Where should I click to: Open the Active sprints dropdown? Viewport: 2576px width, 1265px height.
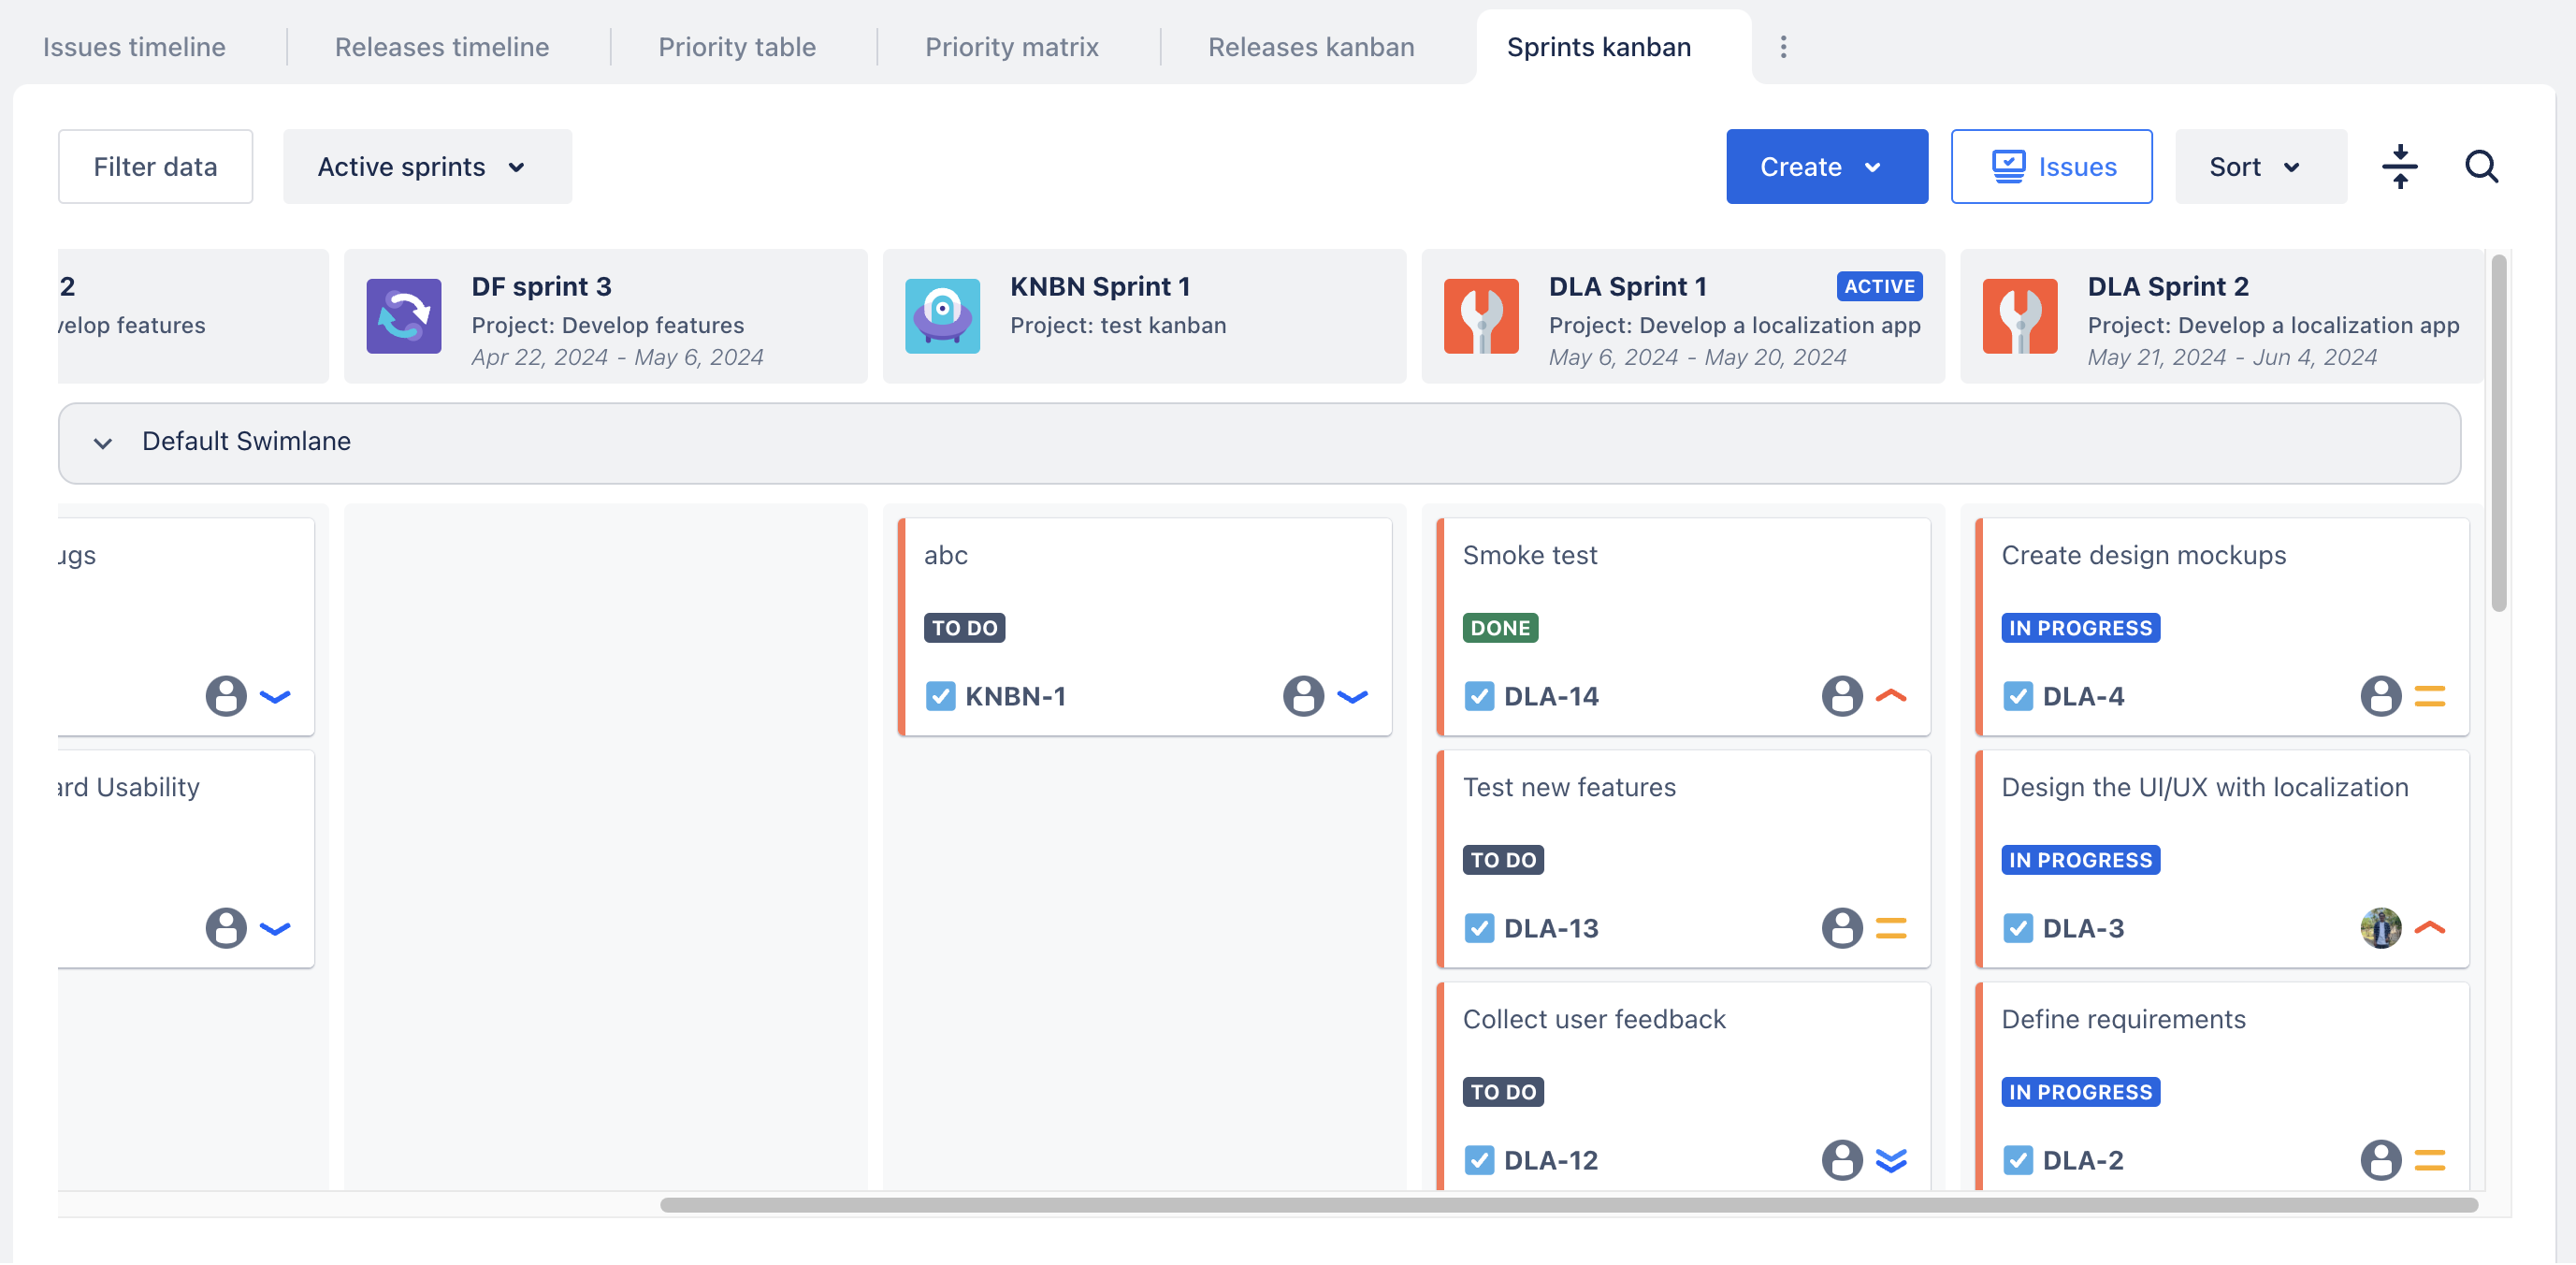coord(427,167)
